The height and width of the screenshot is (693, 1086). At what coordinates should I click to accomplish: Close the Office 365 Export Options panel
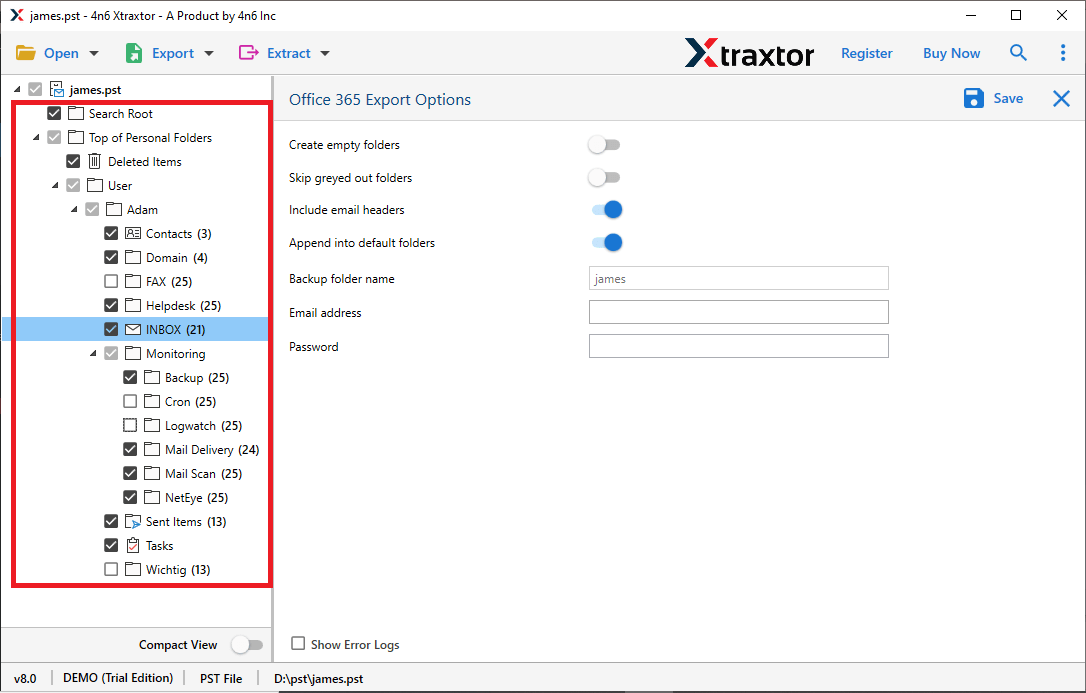1061,98
